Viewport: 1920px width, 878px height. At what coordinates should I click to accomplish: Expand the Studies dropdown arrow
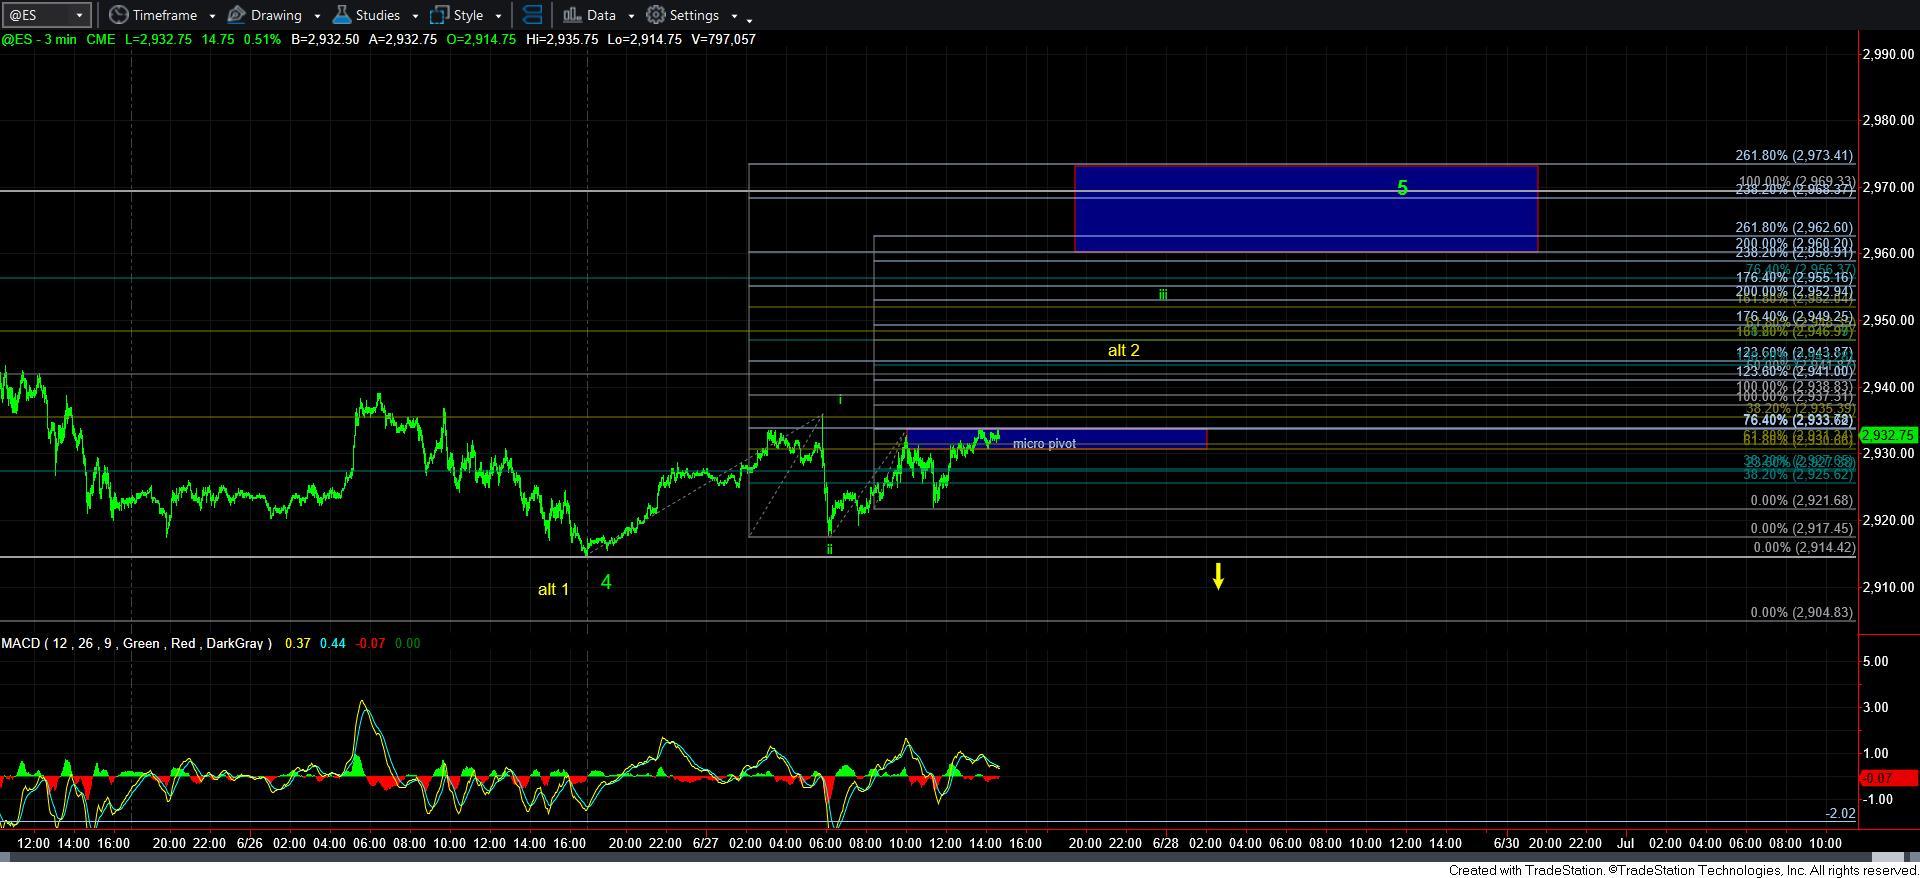click(415, 16)
